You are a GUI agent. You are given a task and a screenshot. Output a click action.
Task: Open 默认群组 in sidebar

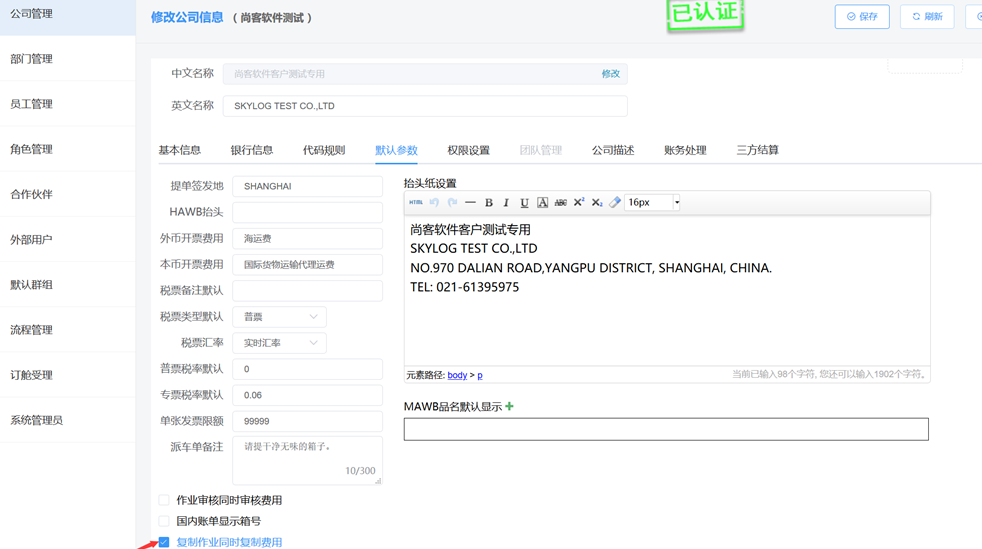pyautogui.click(x=68, y=285)
